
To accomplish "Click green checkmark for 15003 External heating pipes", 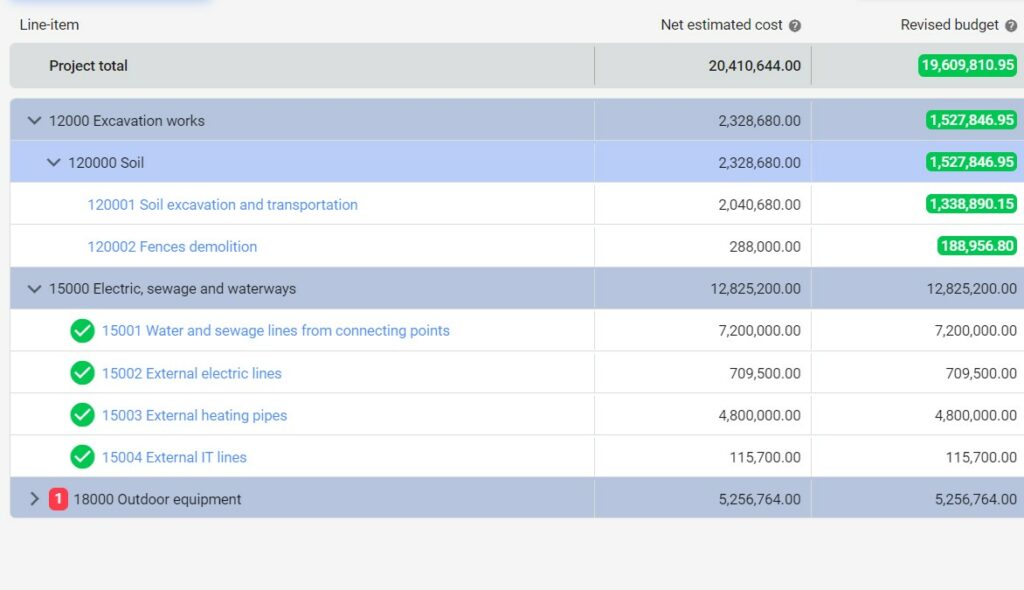I will pyautogui.click(x=82, y=415).
